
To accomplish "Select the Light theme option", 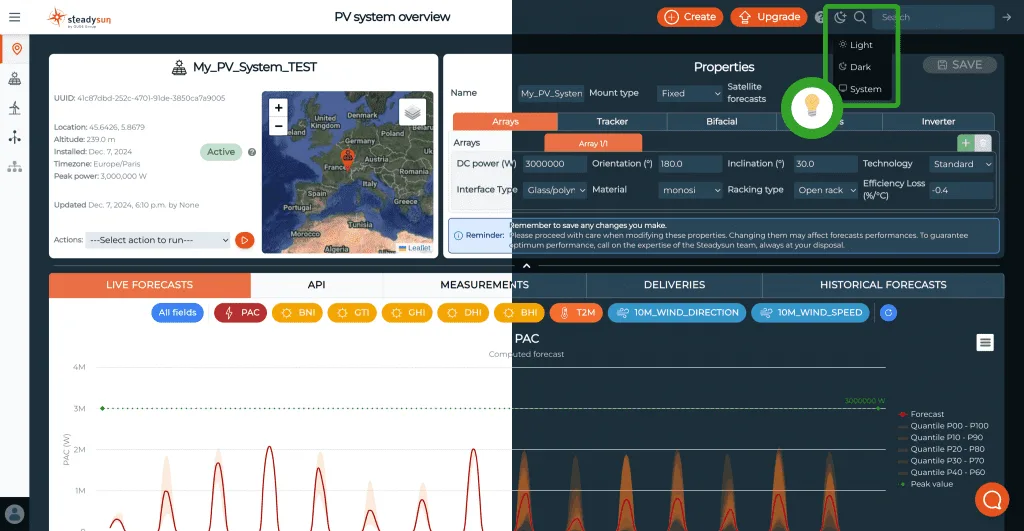I will [860, 45].
